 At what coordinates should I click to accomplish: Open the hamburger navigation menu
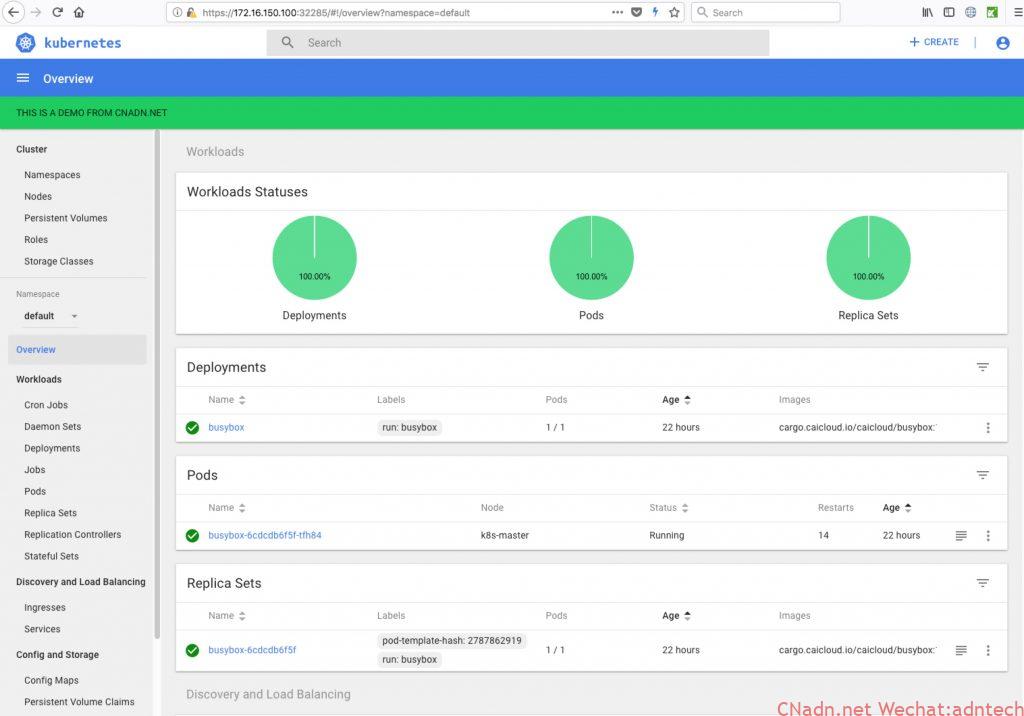23,78
